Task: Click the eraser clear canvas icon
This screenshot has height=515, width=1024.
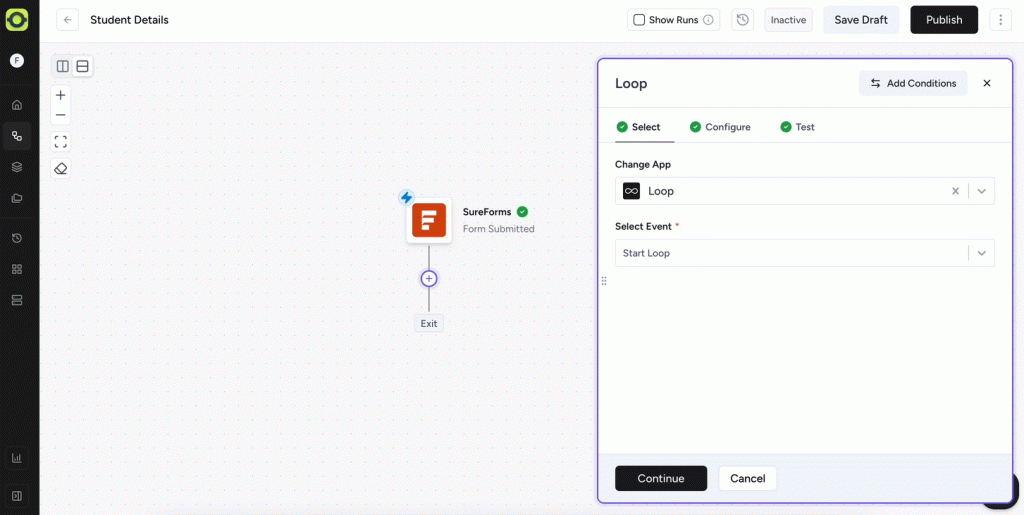Action: tap(61, 169)
